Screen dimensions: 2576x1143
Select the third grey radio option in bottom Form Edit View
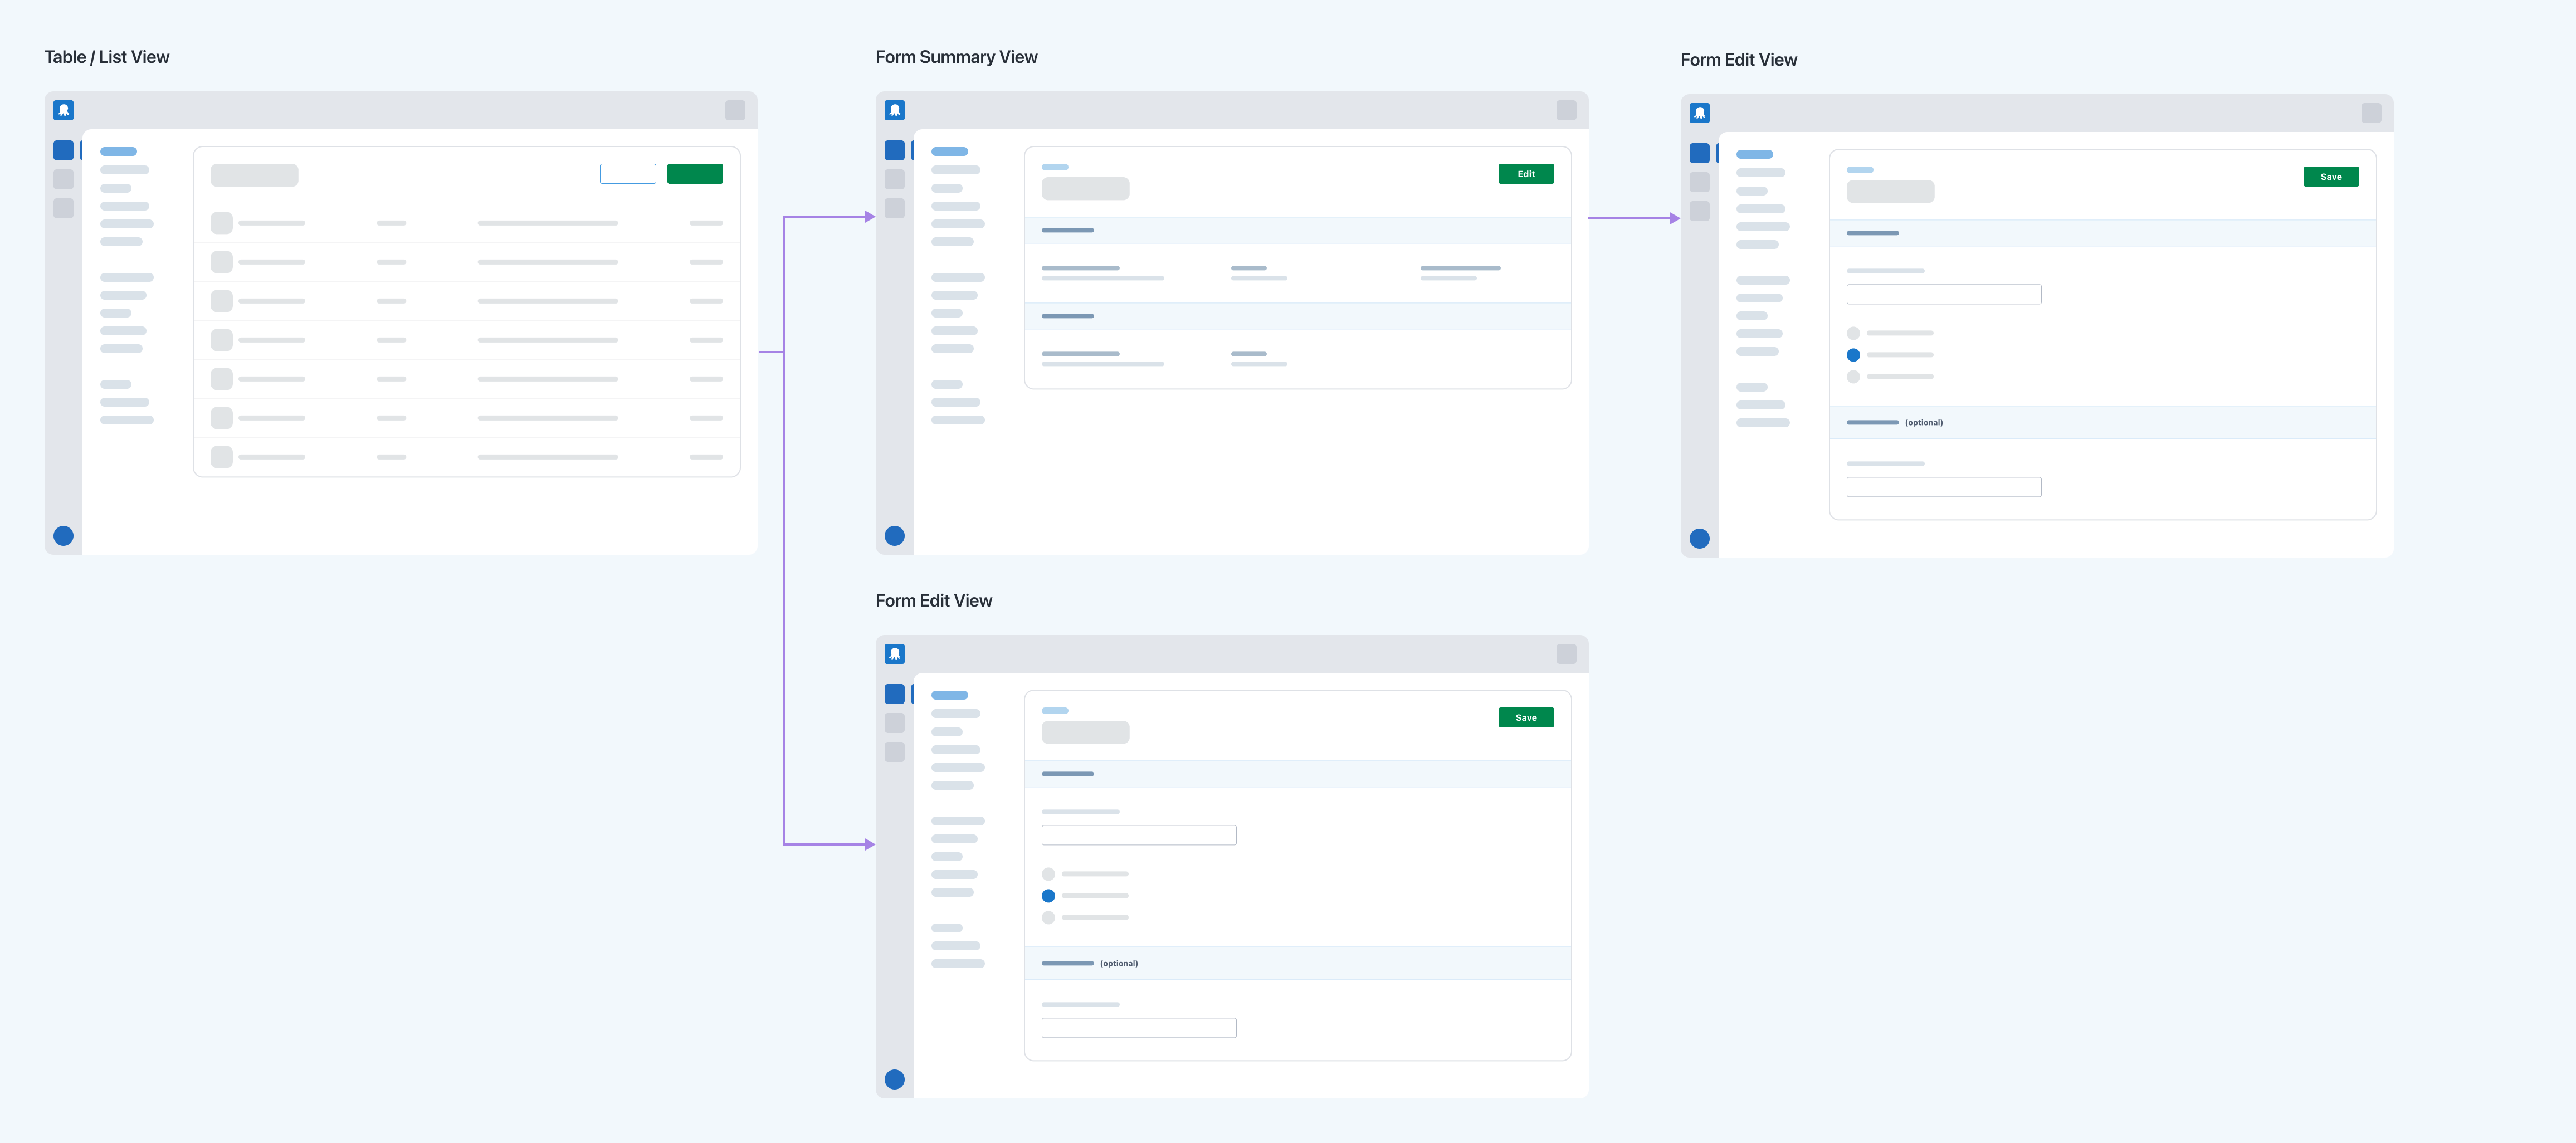point(1048,918)
